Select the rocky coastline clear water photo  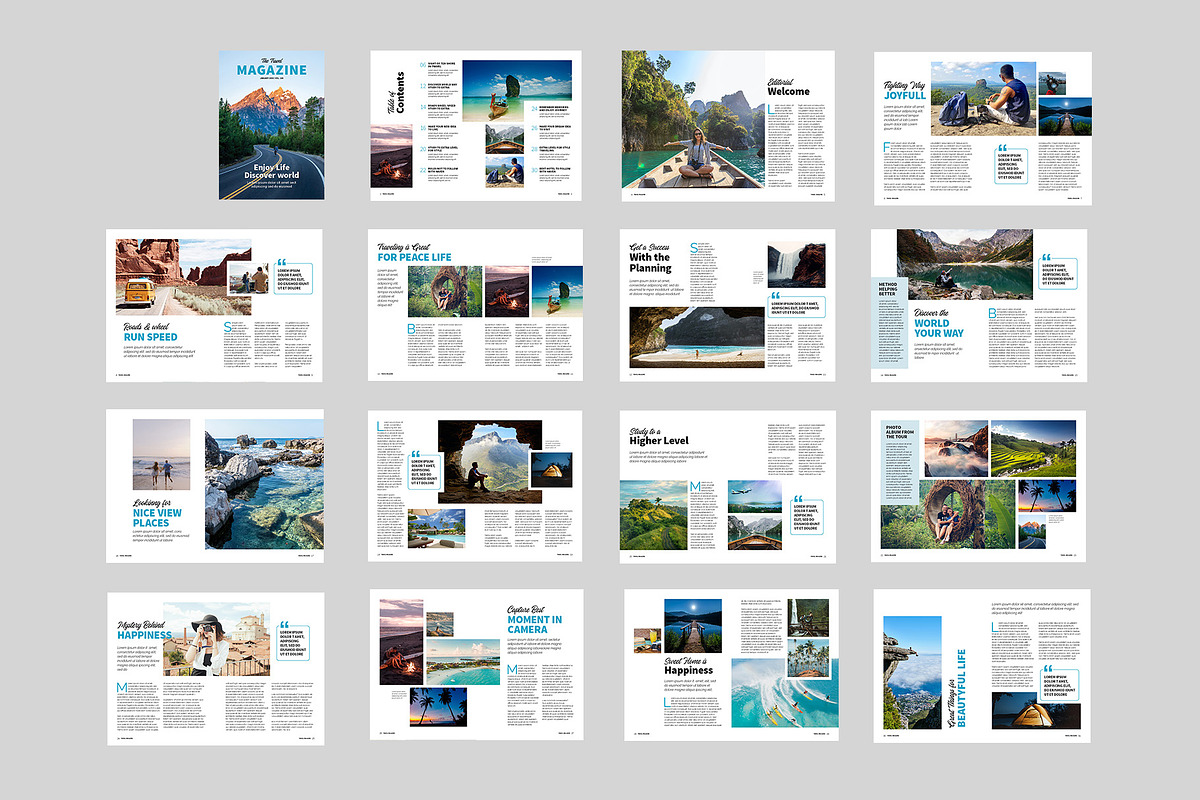pos(264,484)
